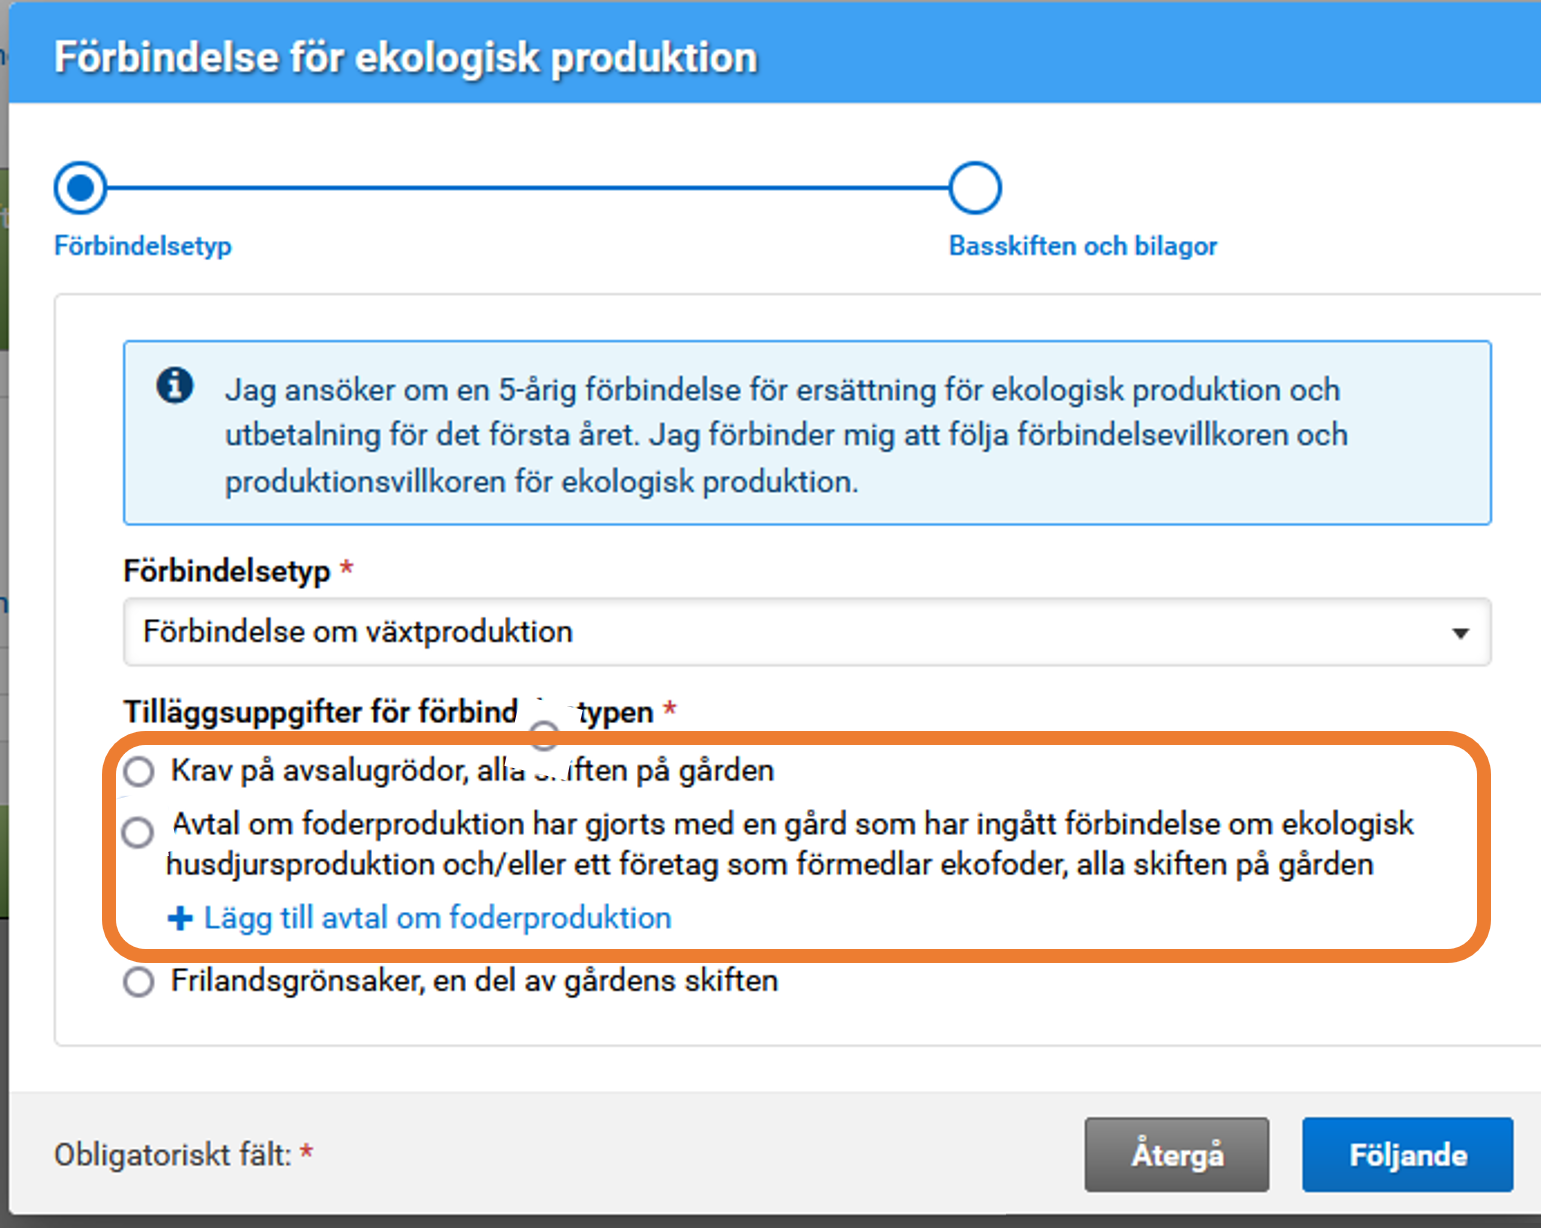Click the Basskiften och bilagor step label
This screenshot has height=1228, width=1541.
coord(1082,245)
